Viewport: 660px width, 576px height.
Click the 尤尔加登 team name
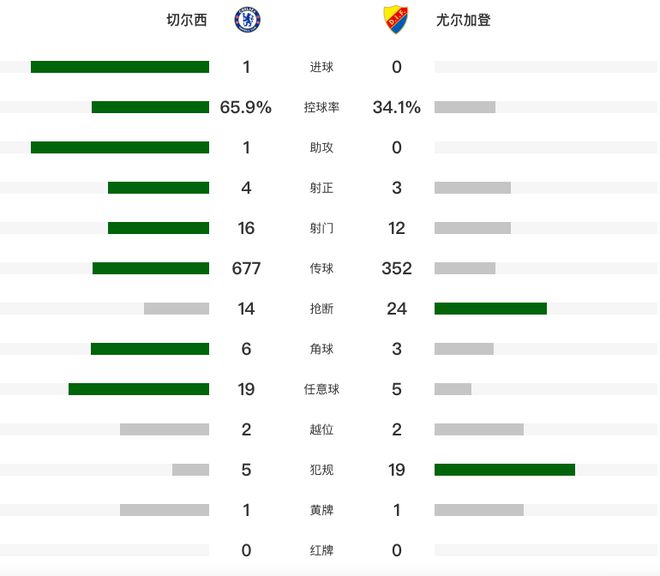[463, 20]
